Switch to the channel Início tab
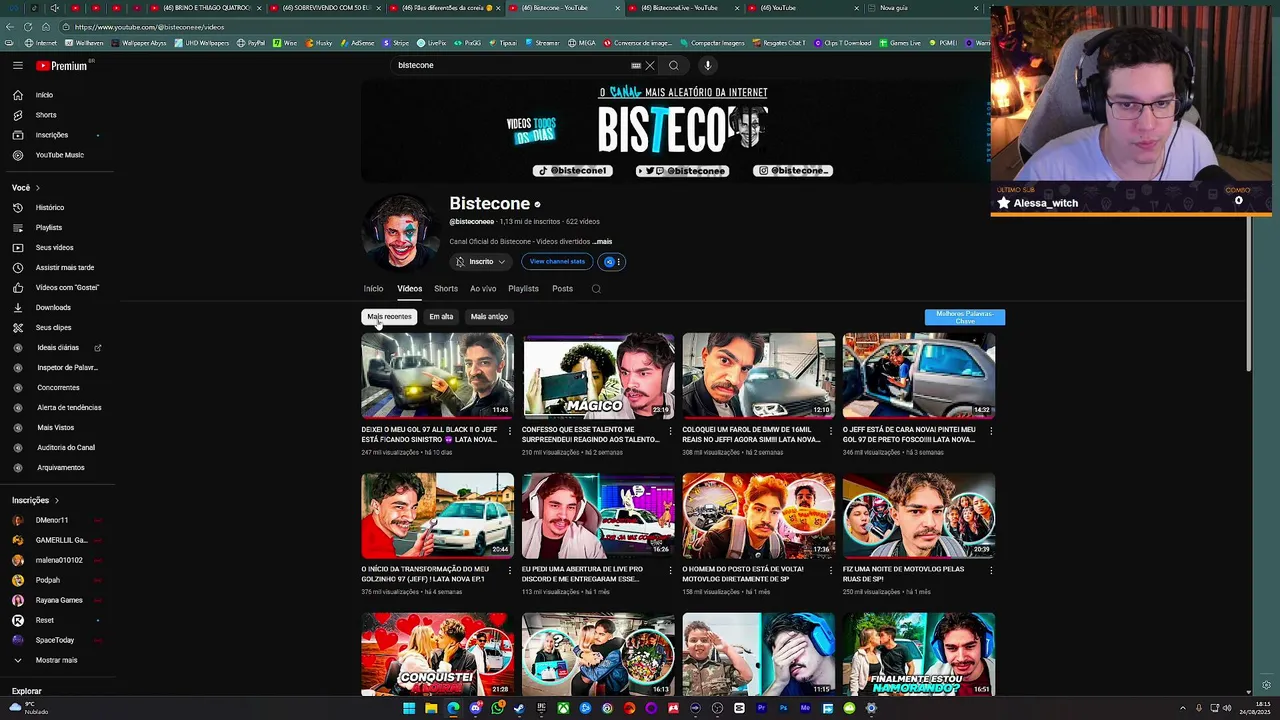 (373, 289)
